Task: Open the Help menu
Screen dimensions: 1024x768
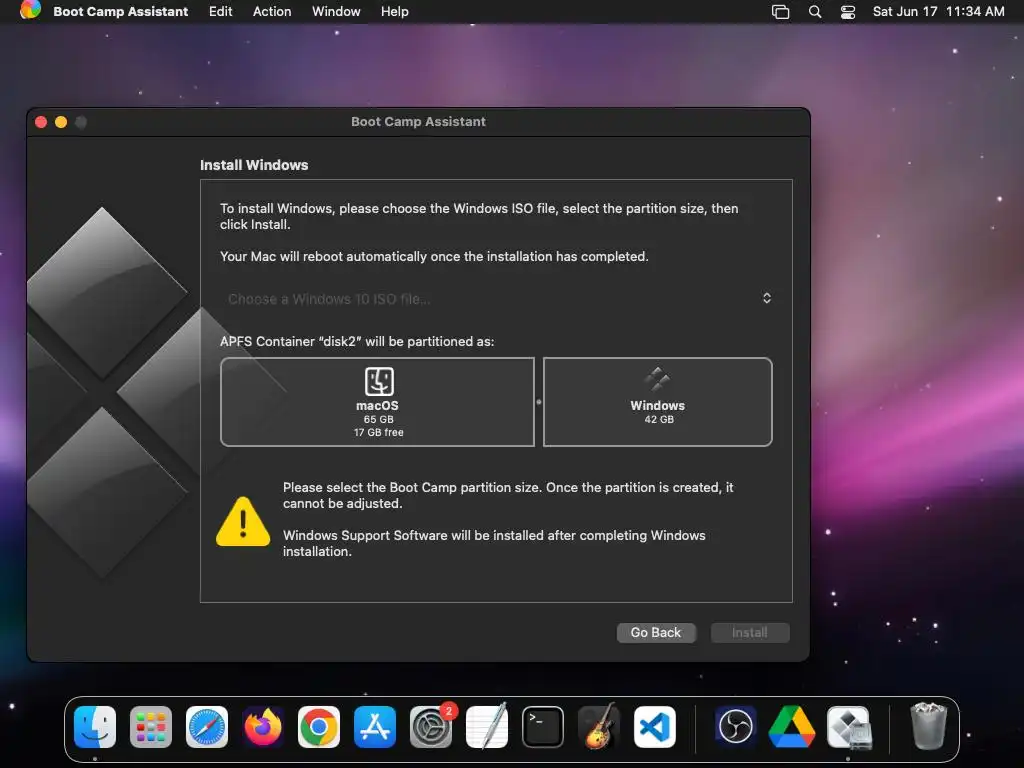Action: coord(394,11)
